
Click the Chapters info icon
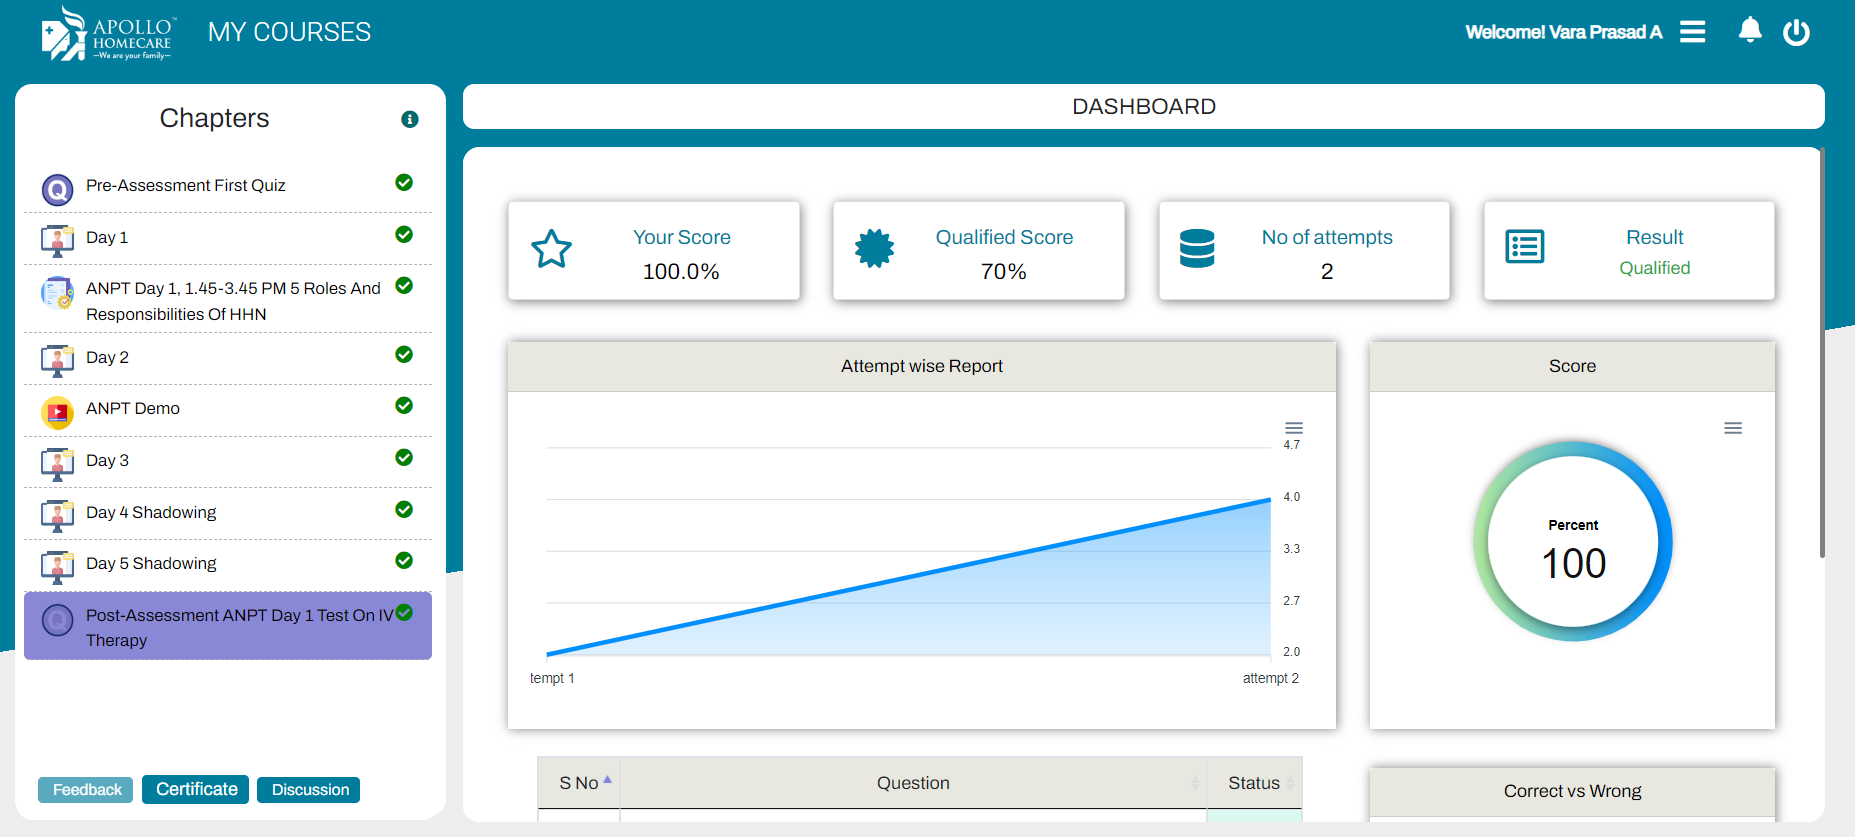click(409, 119)
